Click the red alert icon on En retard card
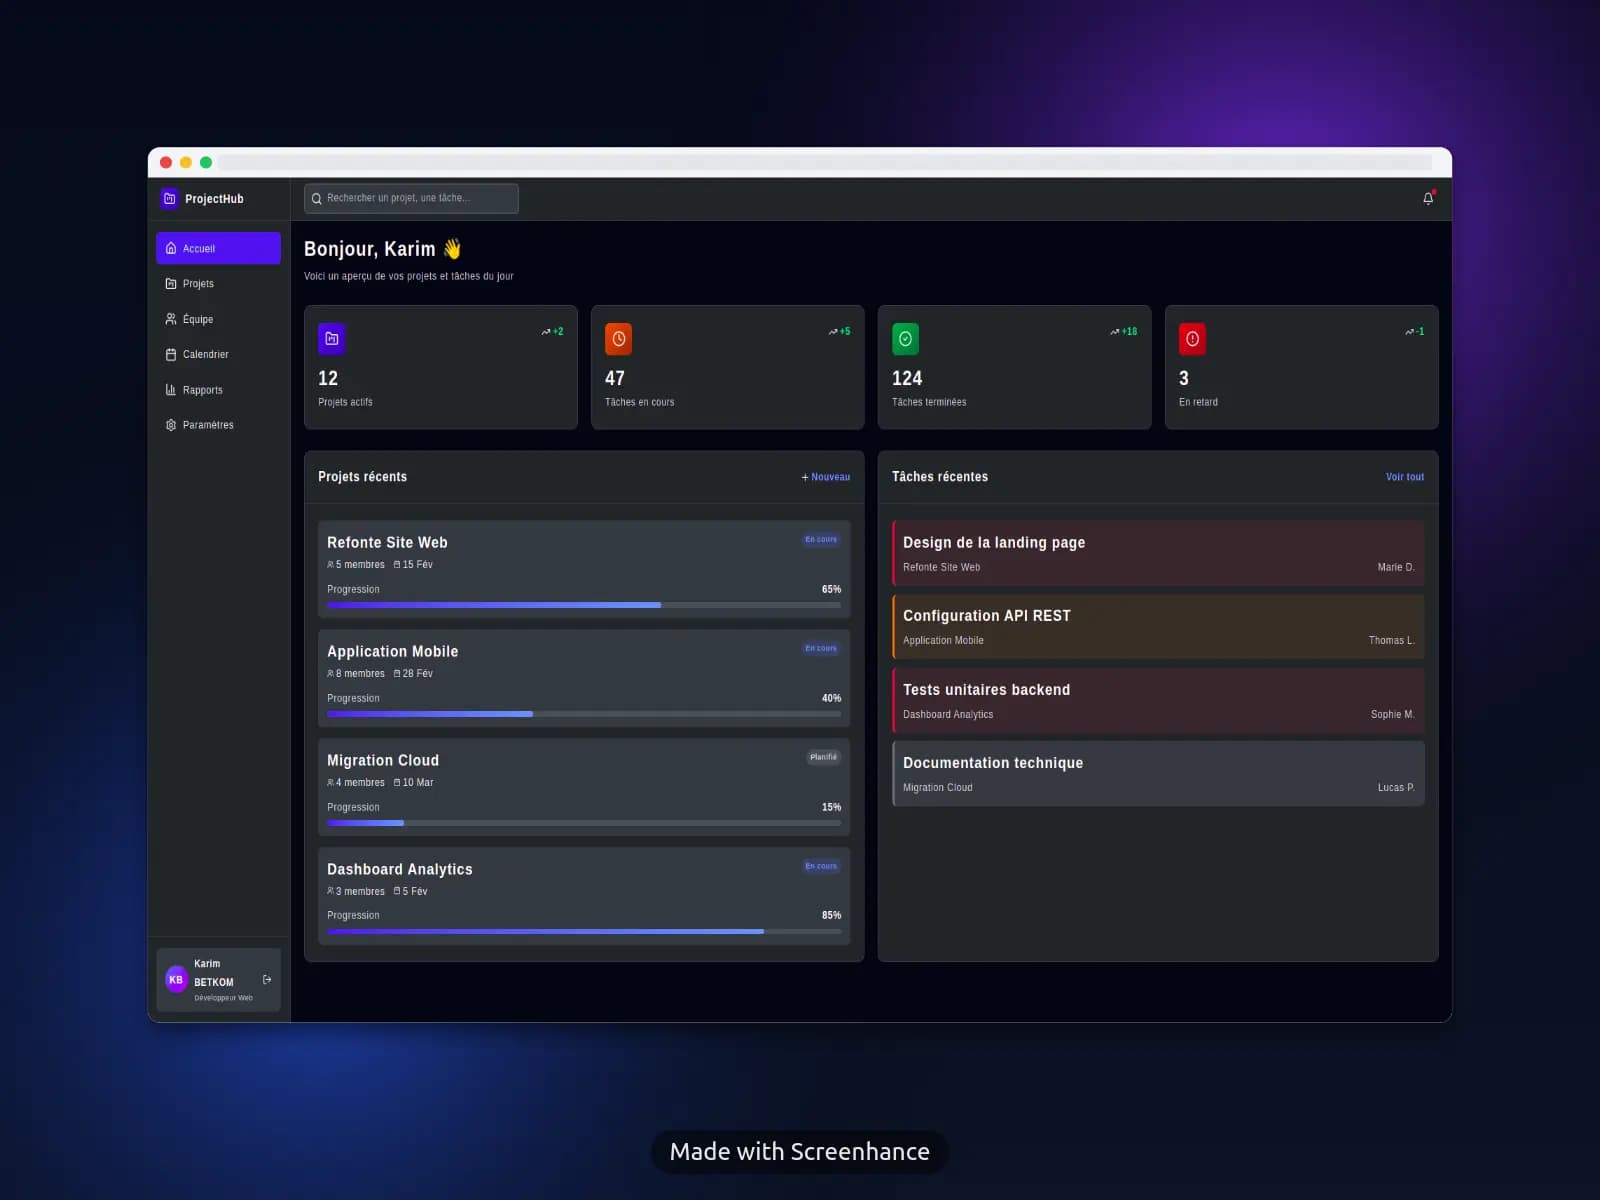The height and width of the screenshot is (1200, 1600). point(1192,338)
